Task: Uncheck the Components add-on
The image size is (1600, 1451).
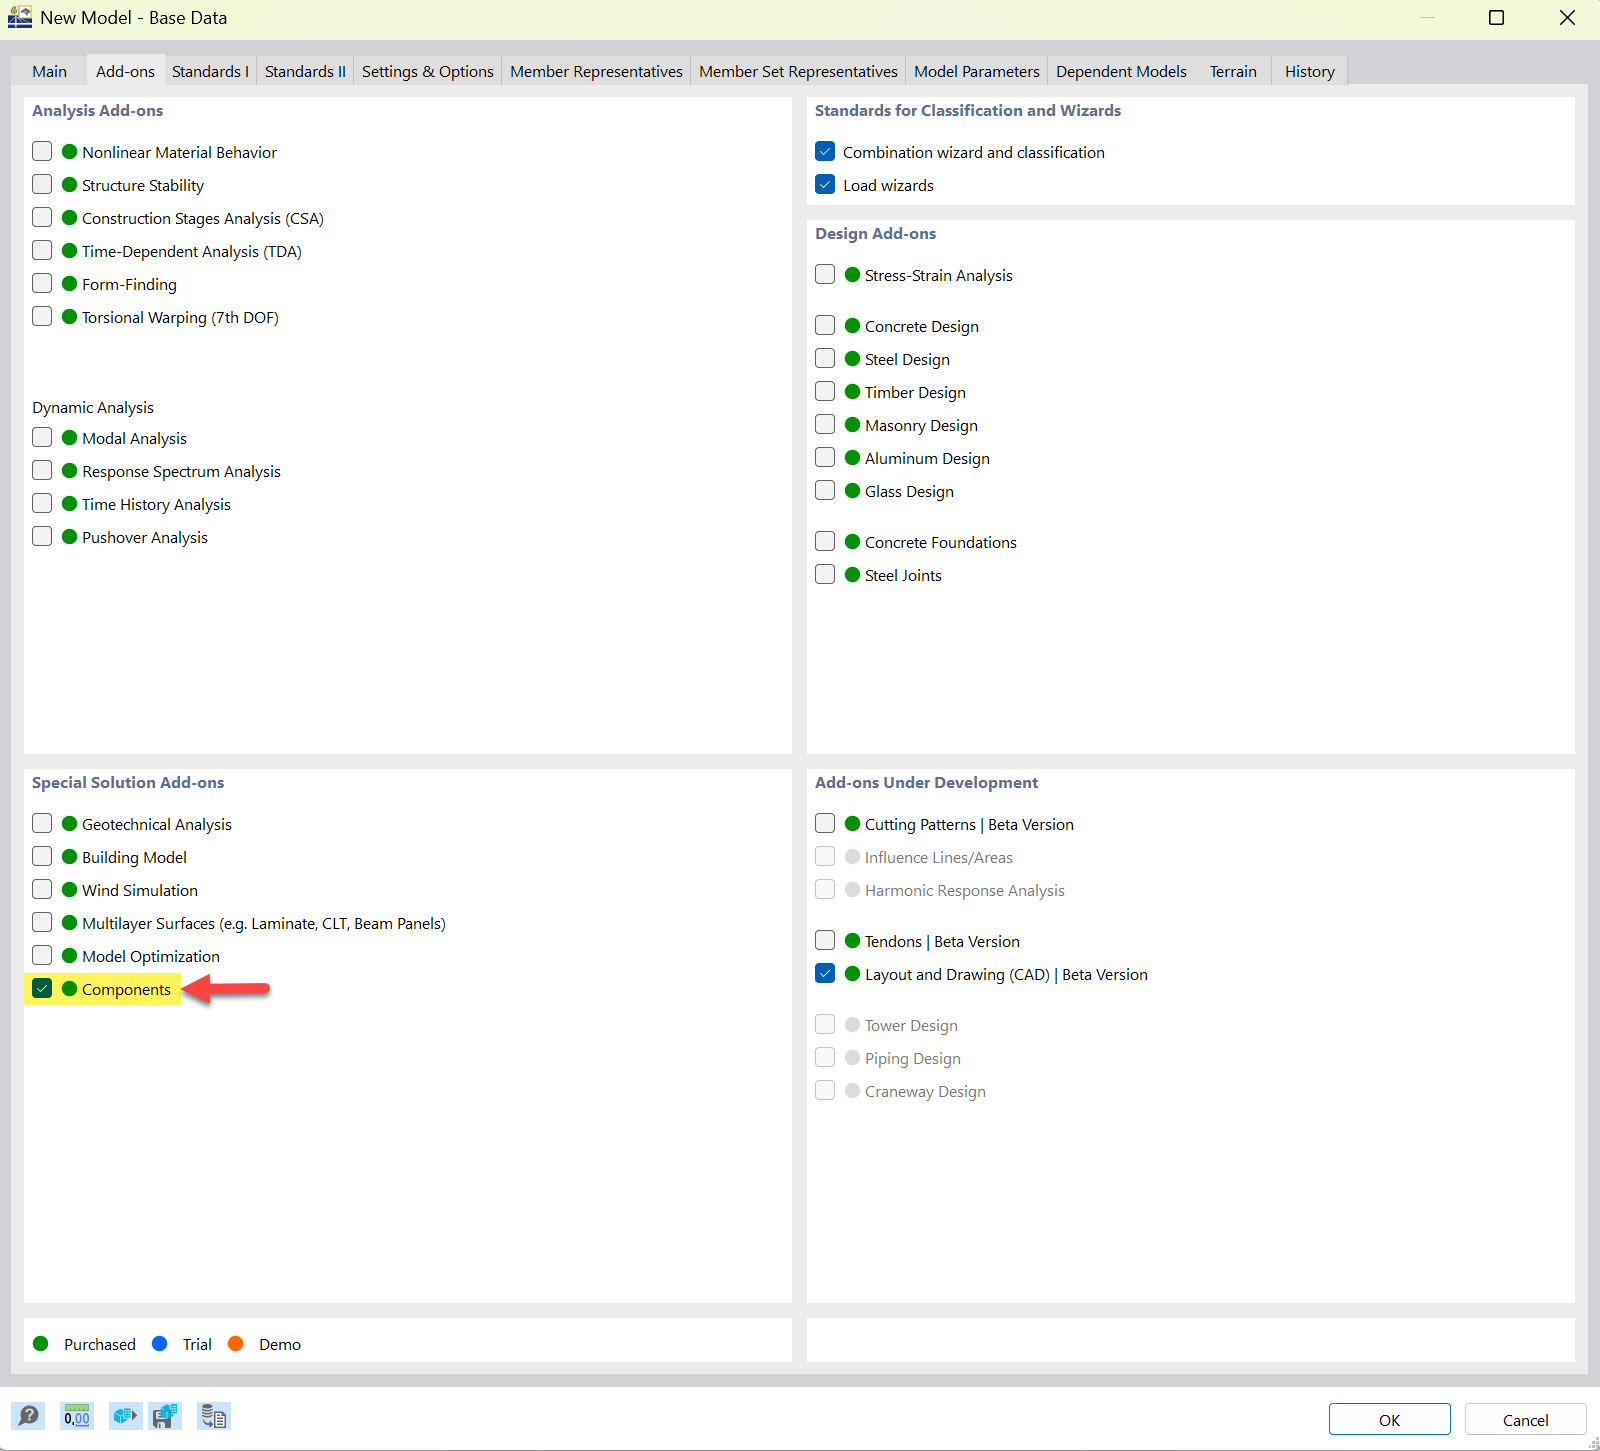Action: pyautogui.click(x=42, y=988)
